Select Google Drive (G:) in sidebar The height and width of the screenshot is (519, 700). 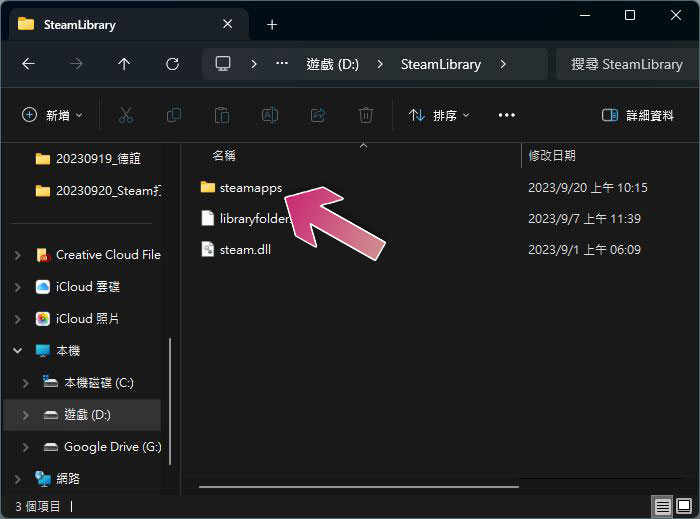click(102, 447)
